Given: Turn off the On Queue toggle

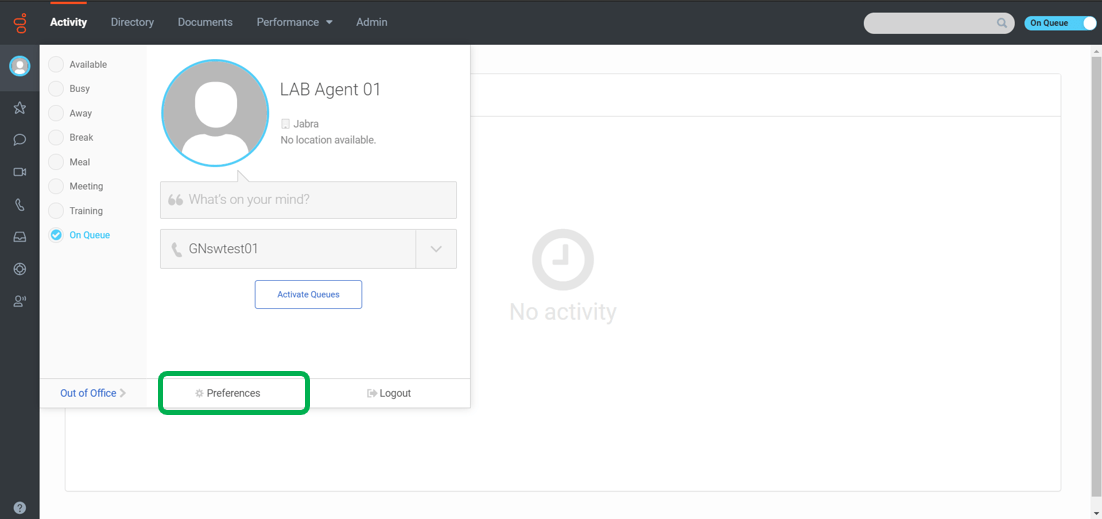Looking at the screenshot, I should 1060,23.
